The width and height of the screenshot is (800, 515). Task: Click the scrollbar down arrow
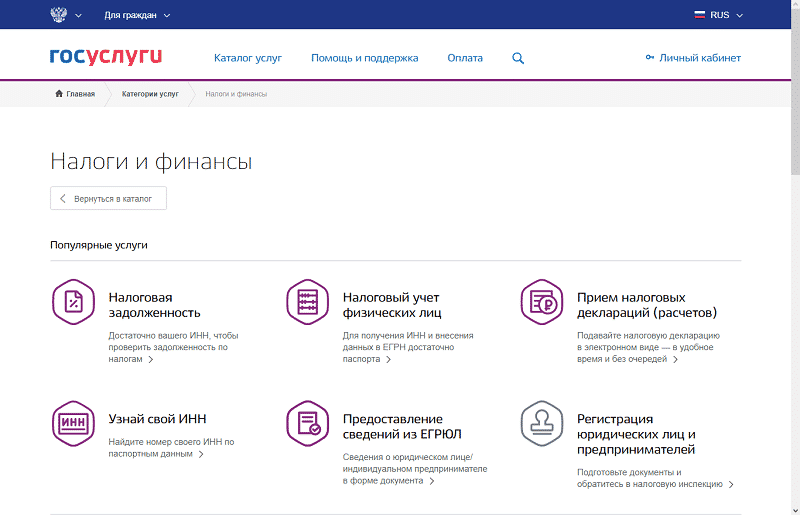(795, 510)
